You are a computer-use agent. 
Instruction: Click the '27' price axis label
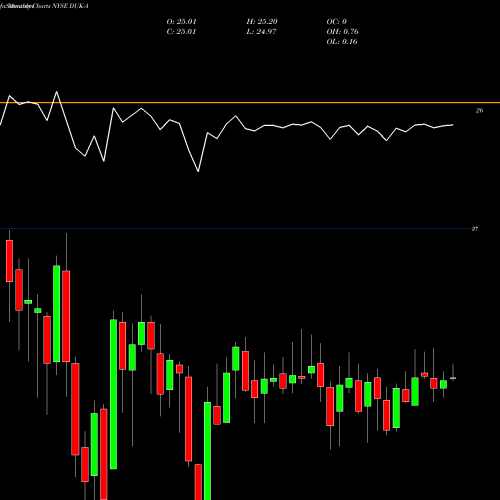[475, 229]
